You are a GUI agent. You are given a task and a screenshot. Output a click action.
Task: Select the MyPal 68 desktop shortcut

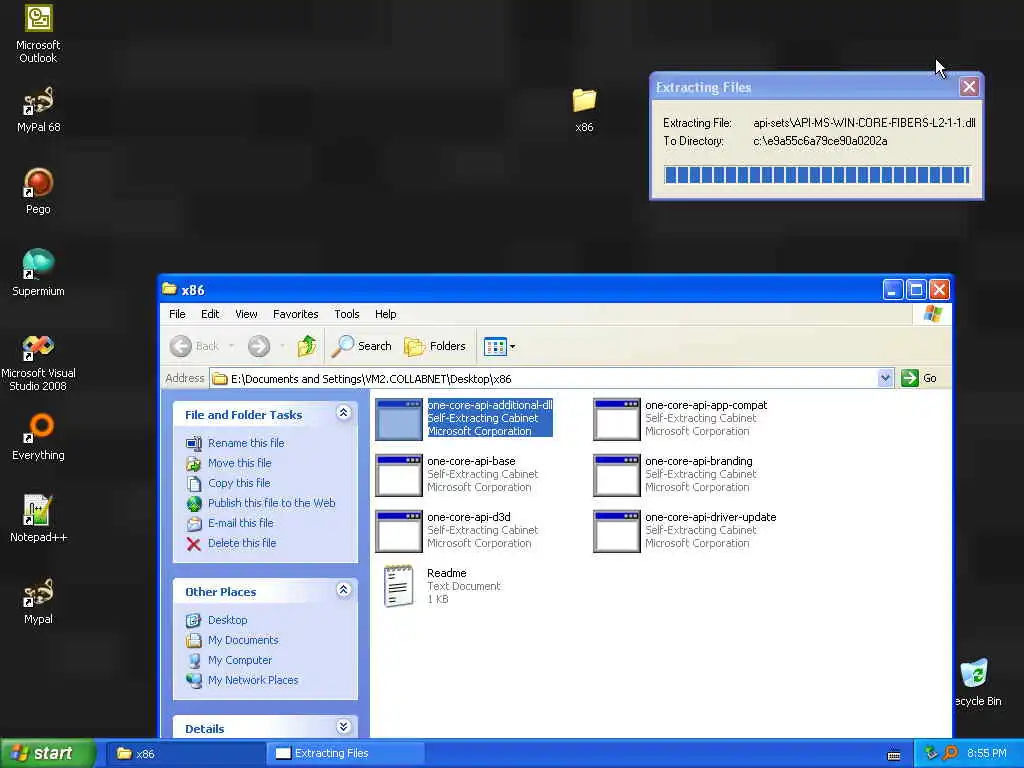tap(38, 109)
